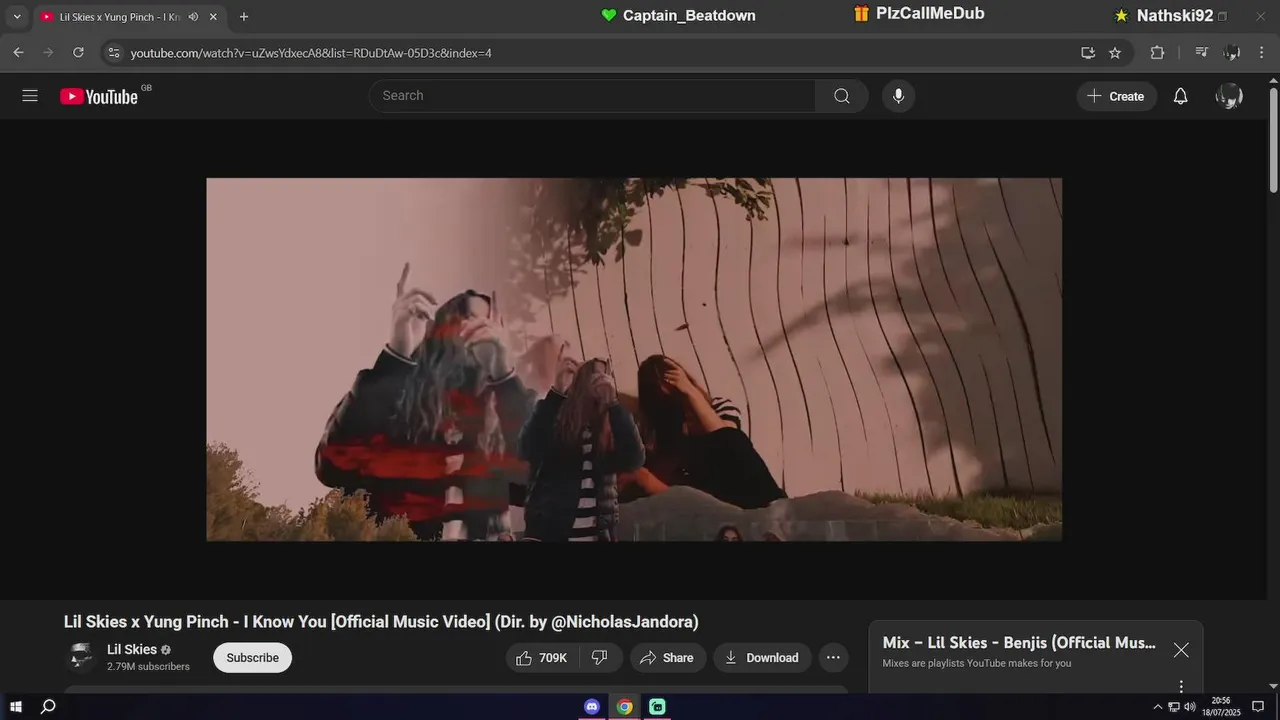Open the Chrome three-dot menu

(1261, 52)
